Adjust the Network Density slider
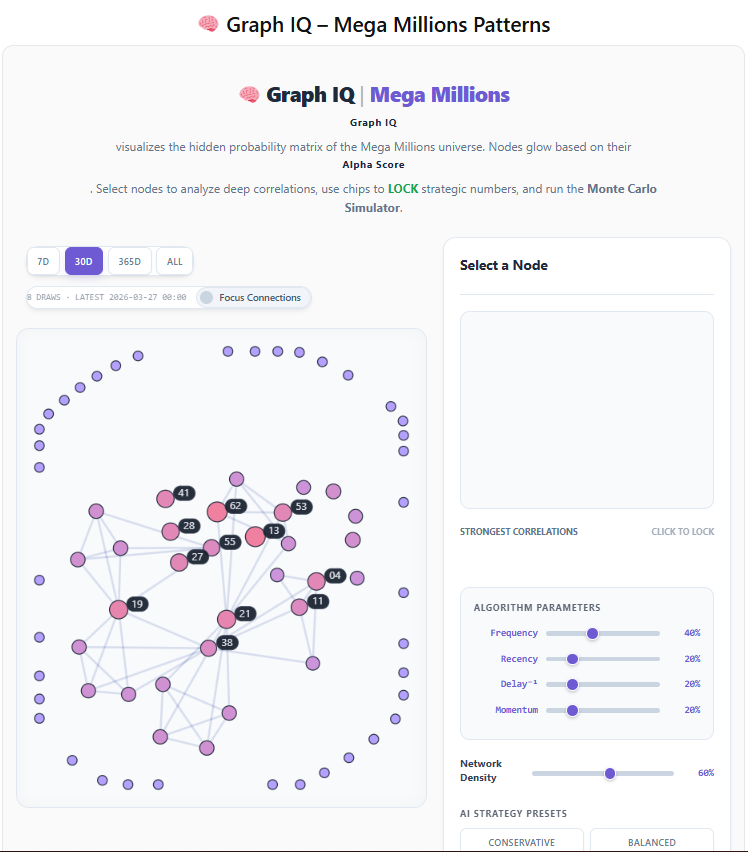 (x=610, y=773)
